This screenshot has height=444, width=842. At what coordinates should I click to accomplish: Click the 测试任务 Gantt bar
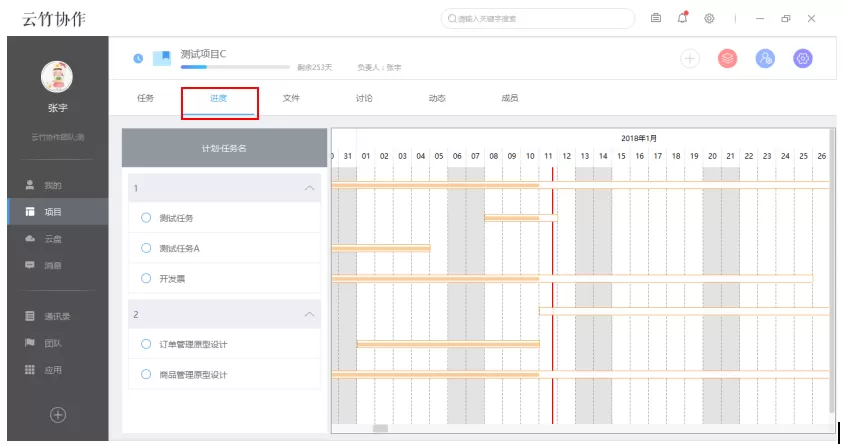521,217
